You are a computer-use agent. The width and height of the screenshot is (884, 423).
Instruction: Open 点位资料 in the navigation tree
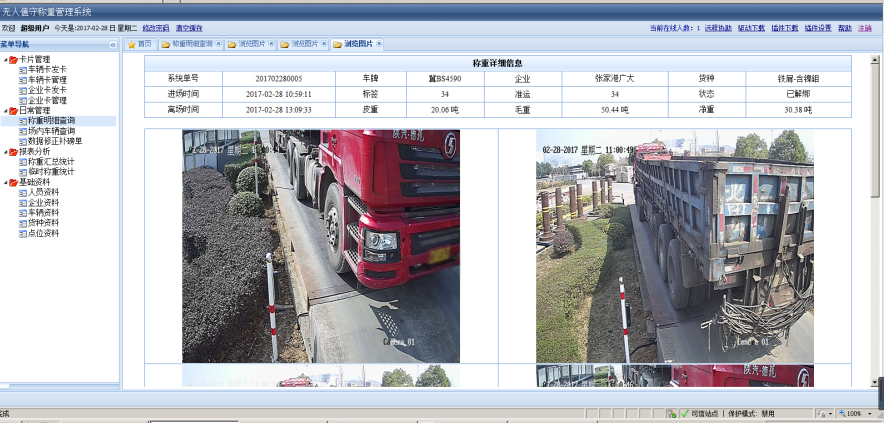[x=43, y=233]
